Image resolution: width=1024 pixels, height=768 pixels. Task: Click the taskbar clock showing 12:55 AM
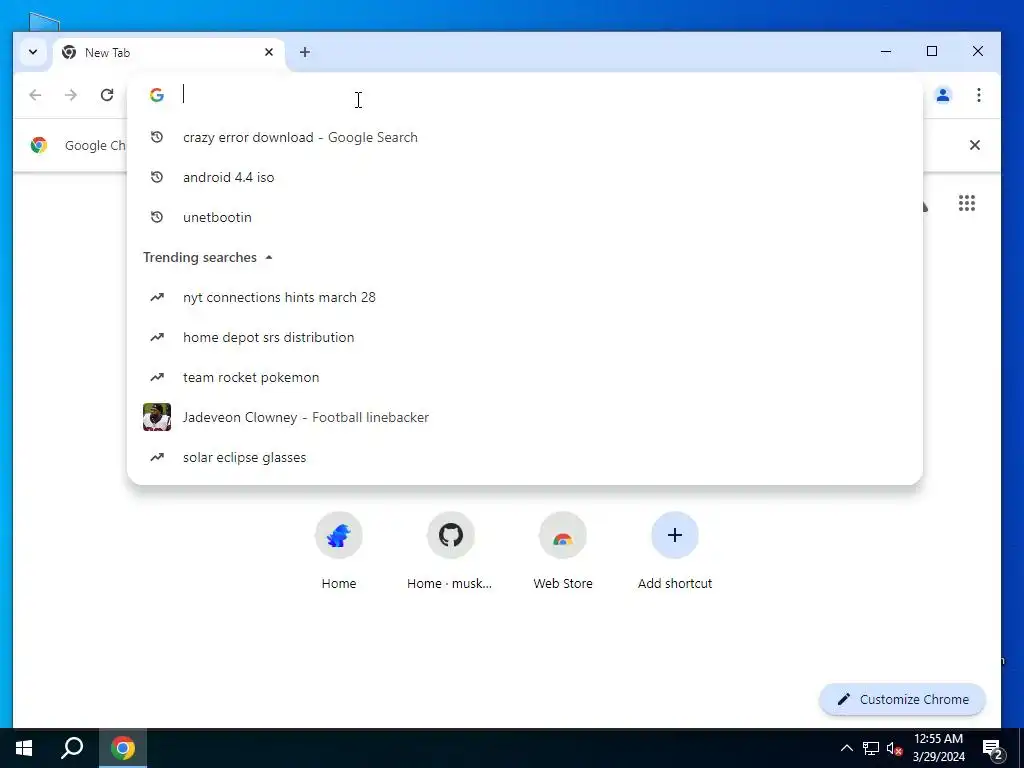tap(938, 748)
